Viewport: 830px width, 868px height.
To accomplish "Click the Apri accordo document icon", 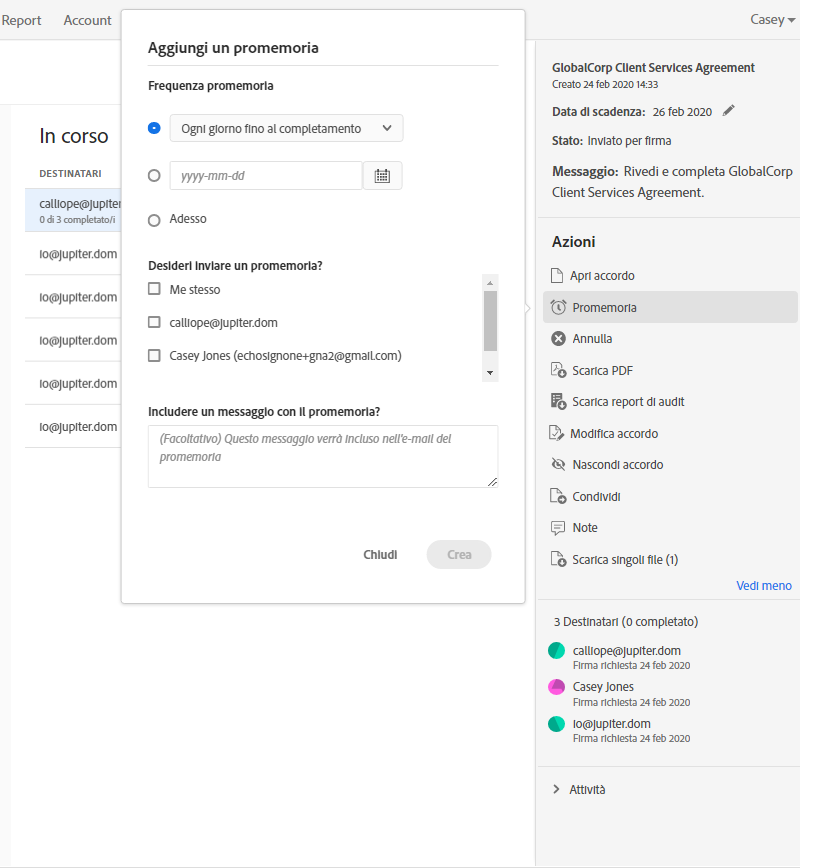I will click(558, 275).
